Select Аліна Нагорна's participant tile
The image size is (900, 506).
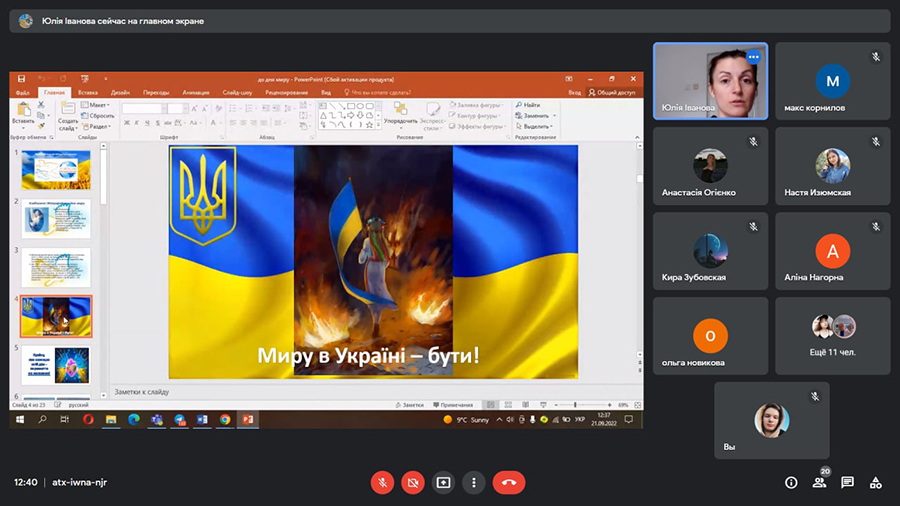click(832, 251)
